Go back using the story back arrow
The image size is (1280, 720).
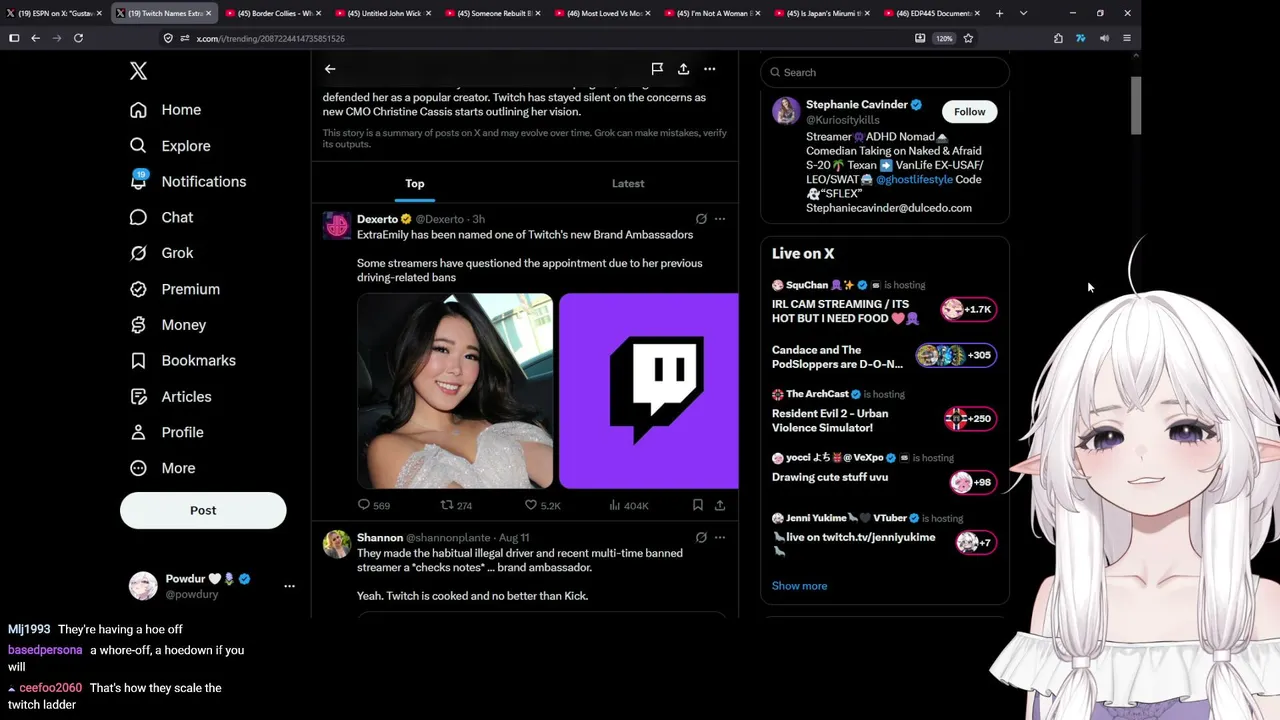[x=330, y=69]
